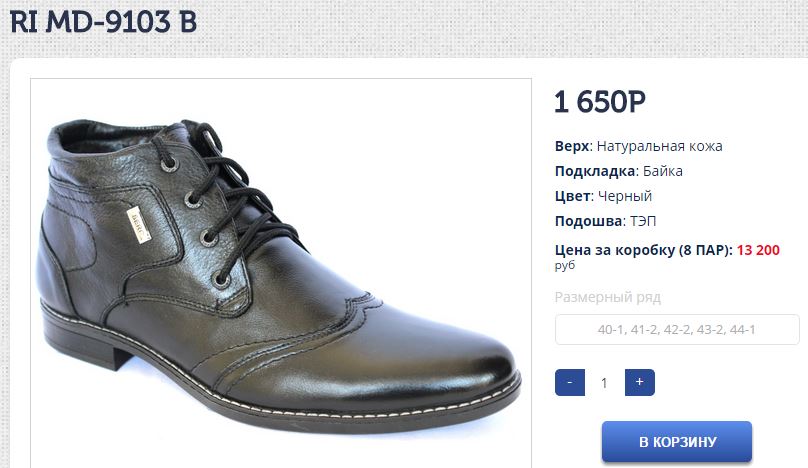Click the 1 650Р price
808x468 pixels.
pos(600,101)
